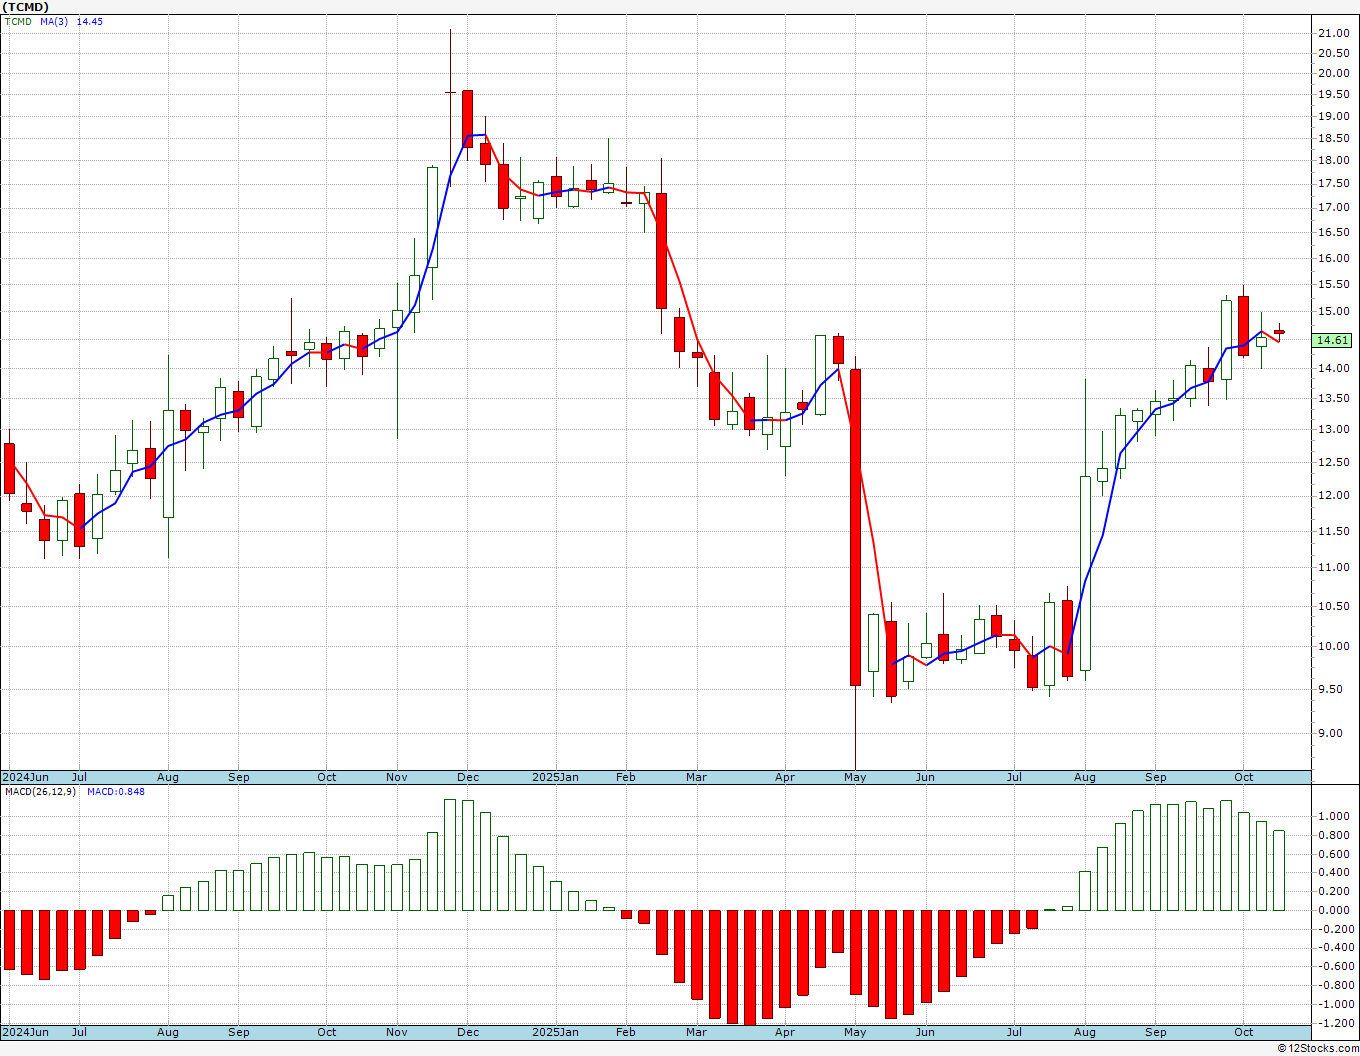Select the 17.50 price axis label
This screenshot has height=1056, width=1360.
[1332, 183]
